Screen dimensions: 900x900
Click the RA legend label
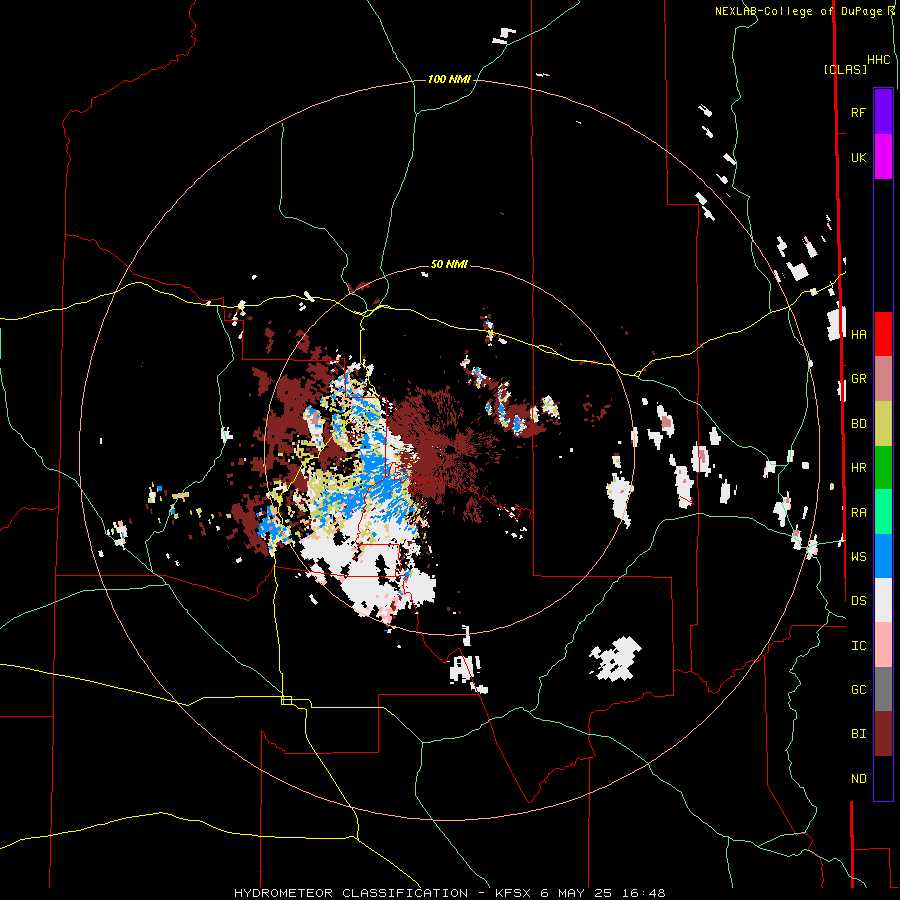[858, 512]
